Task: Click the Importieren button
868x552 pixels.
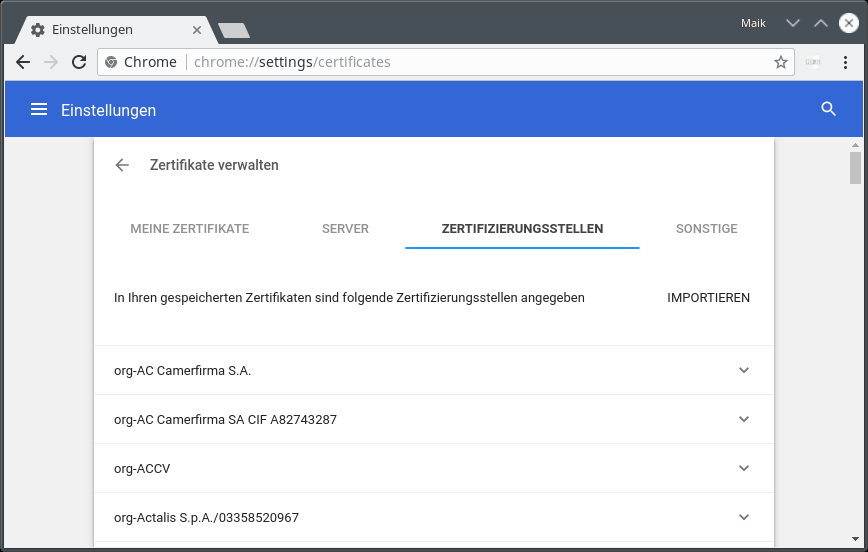Action: [708, 298]
